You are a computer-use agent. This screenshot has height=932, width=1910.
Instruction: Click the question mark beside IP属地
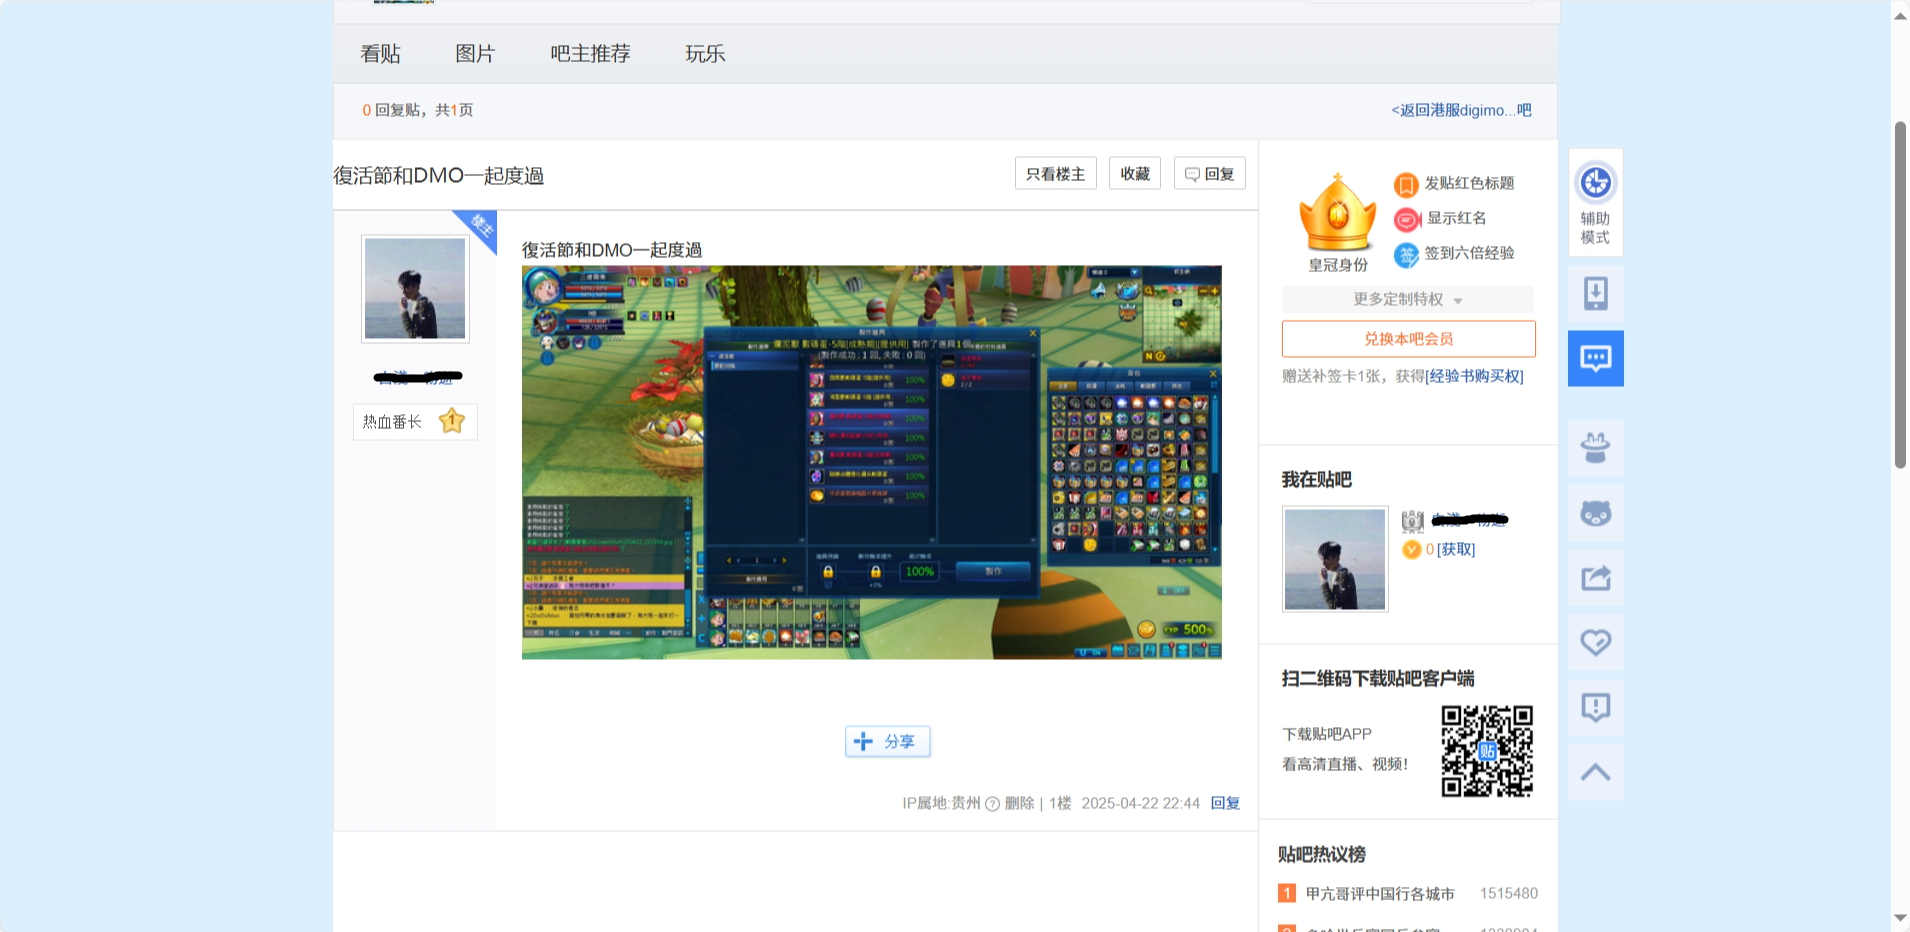point(992,804)
